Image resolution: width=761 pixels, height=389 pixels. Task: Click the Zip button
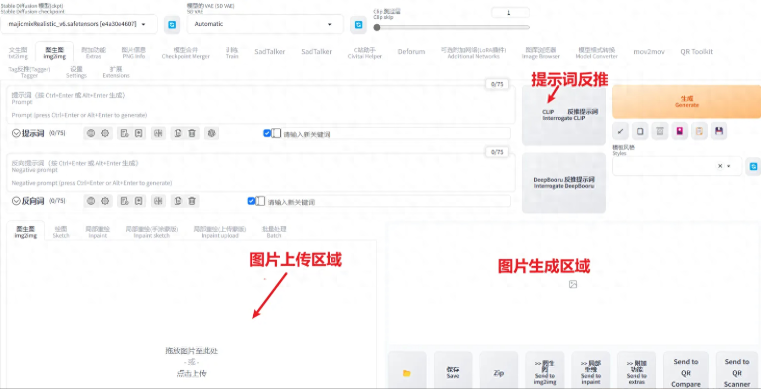[x=498, y=373]
